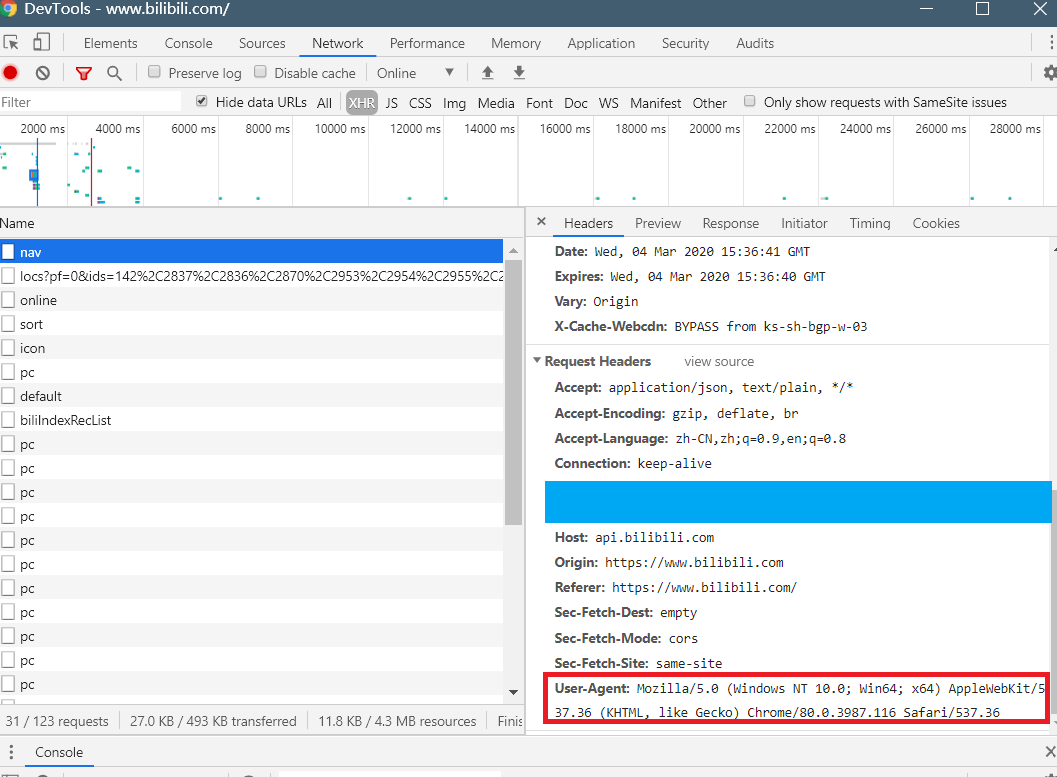Click the Filter text input field

coord(90,102)
